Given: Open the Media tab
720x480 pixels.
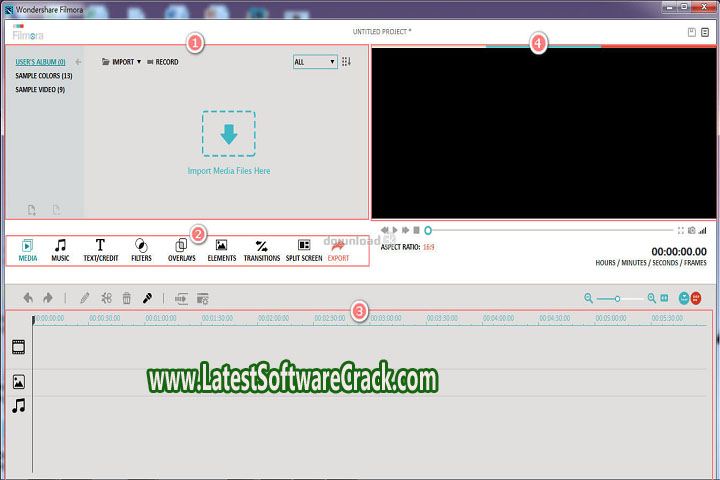Looking at the screenshot, I should click(x=28, y=250).
